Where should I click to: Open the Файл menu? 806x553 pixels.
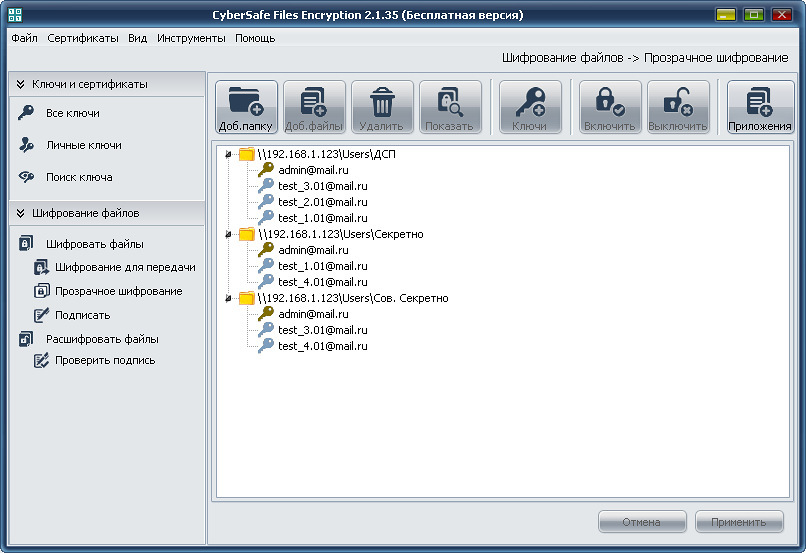pos(24,38)
